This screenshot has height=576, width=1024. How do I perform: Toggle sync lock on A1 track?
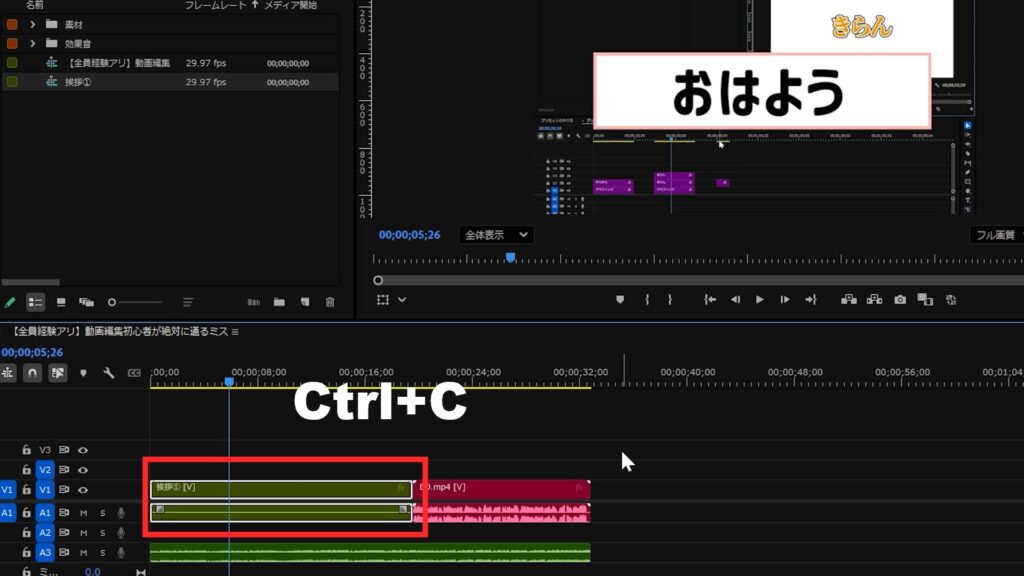(64, 513)
